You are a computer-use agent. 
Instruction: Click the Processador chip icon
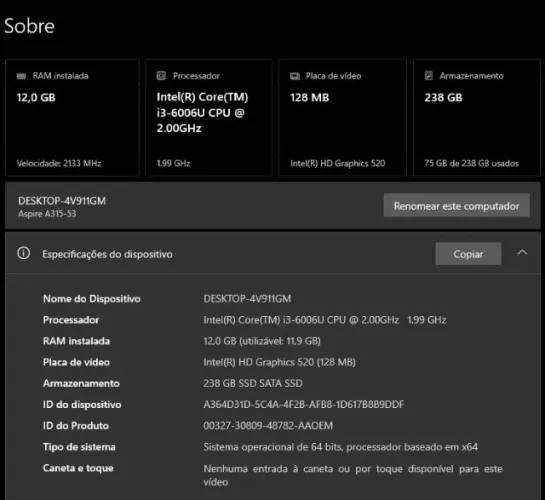[x=161, y=76]
